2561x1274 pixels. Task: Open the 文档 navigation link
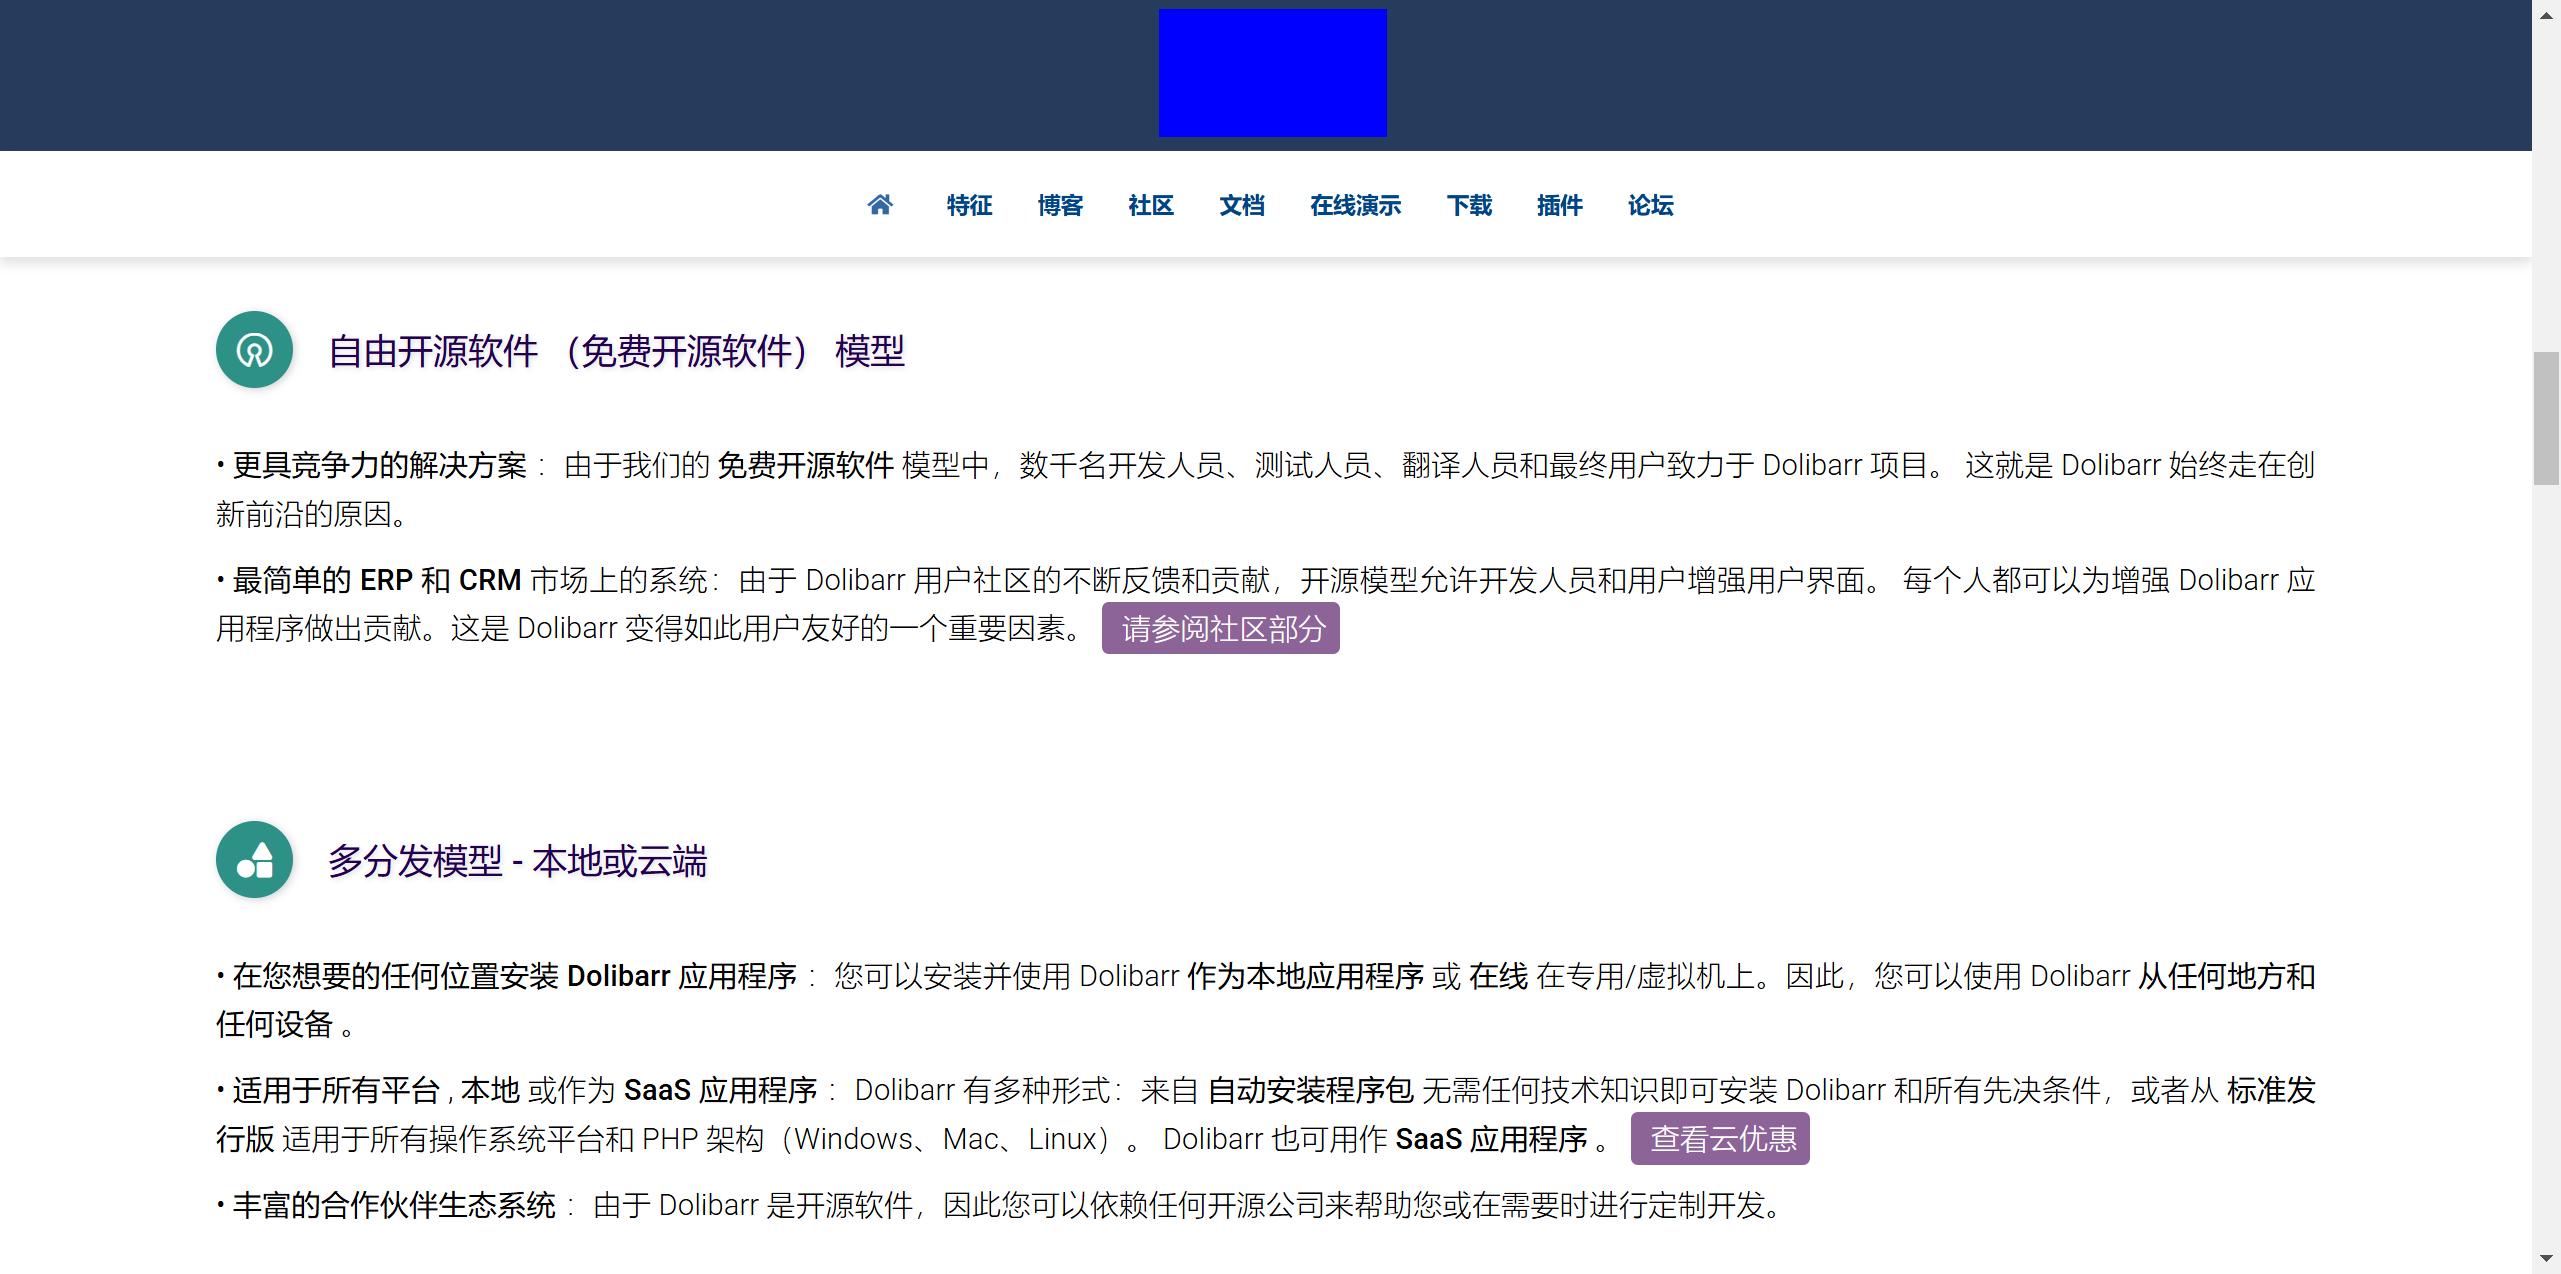click(x=1242, y=206)
